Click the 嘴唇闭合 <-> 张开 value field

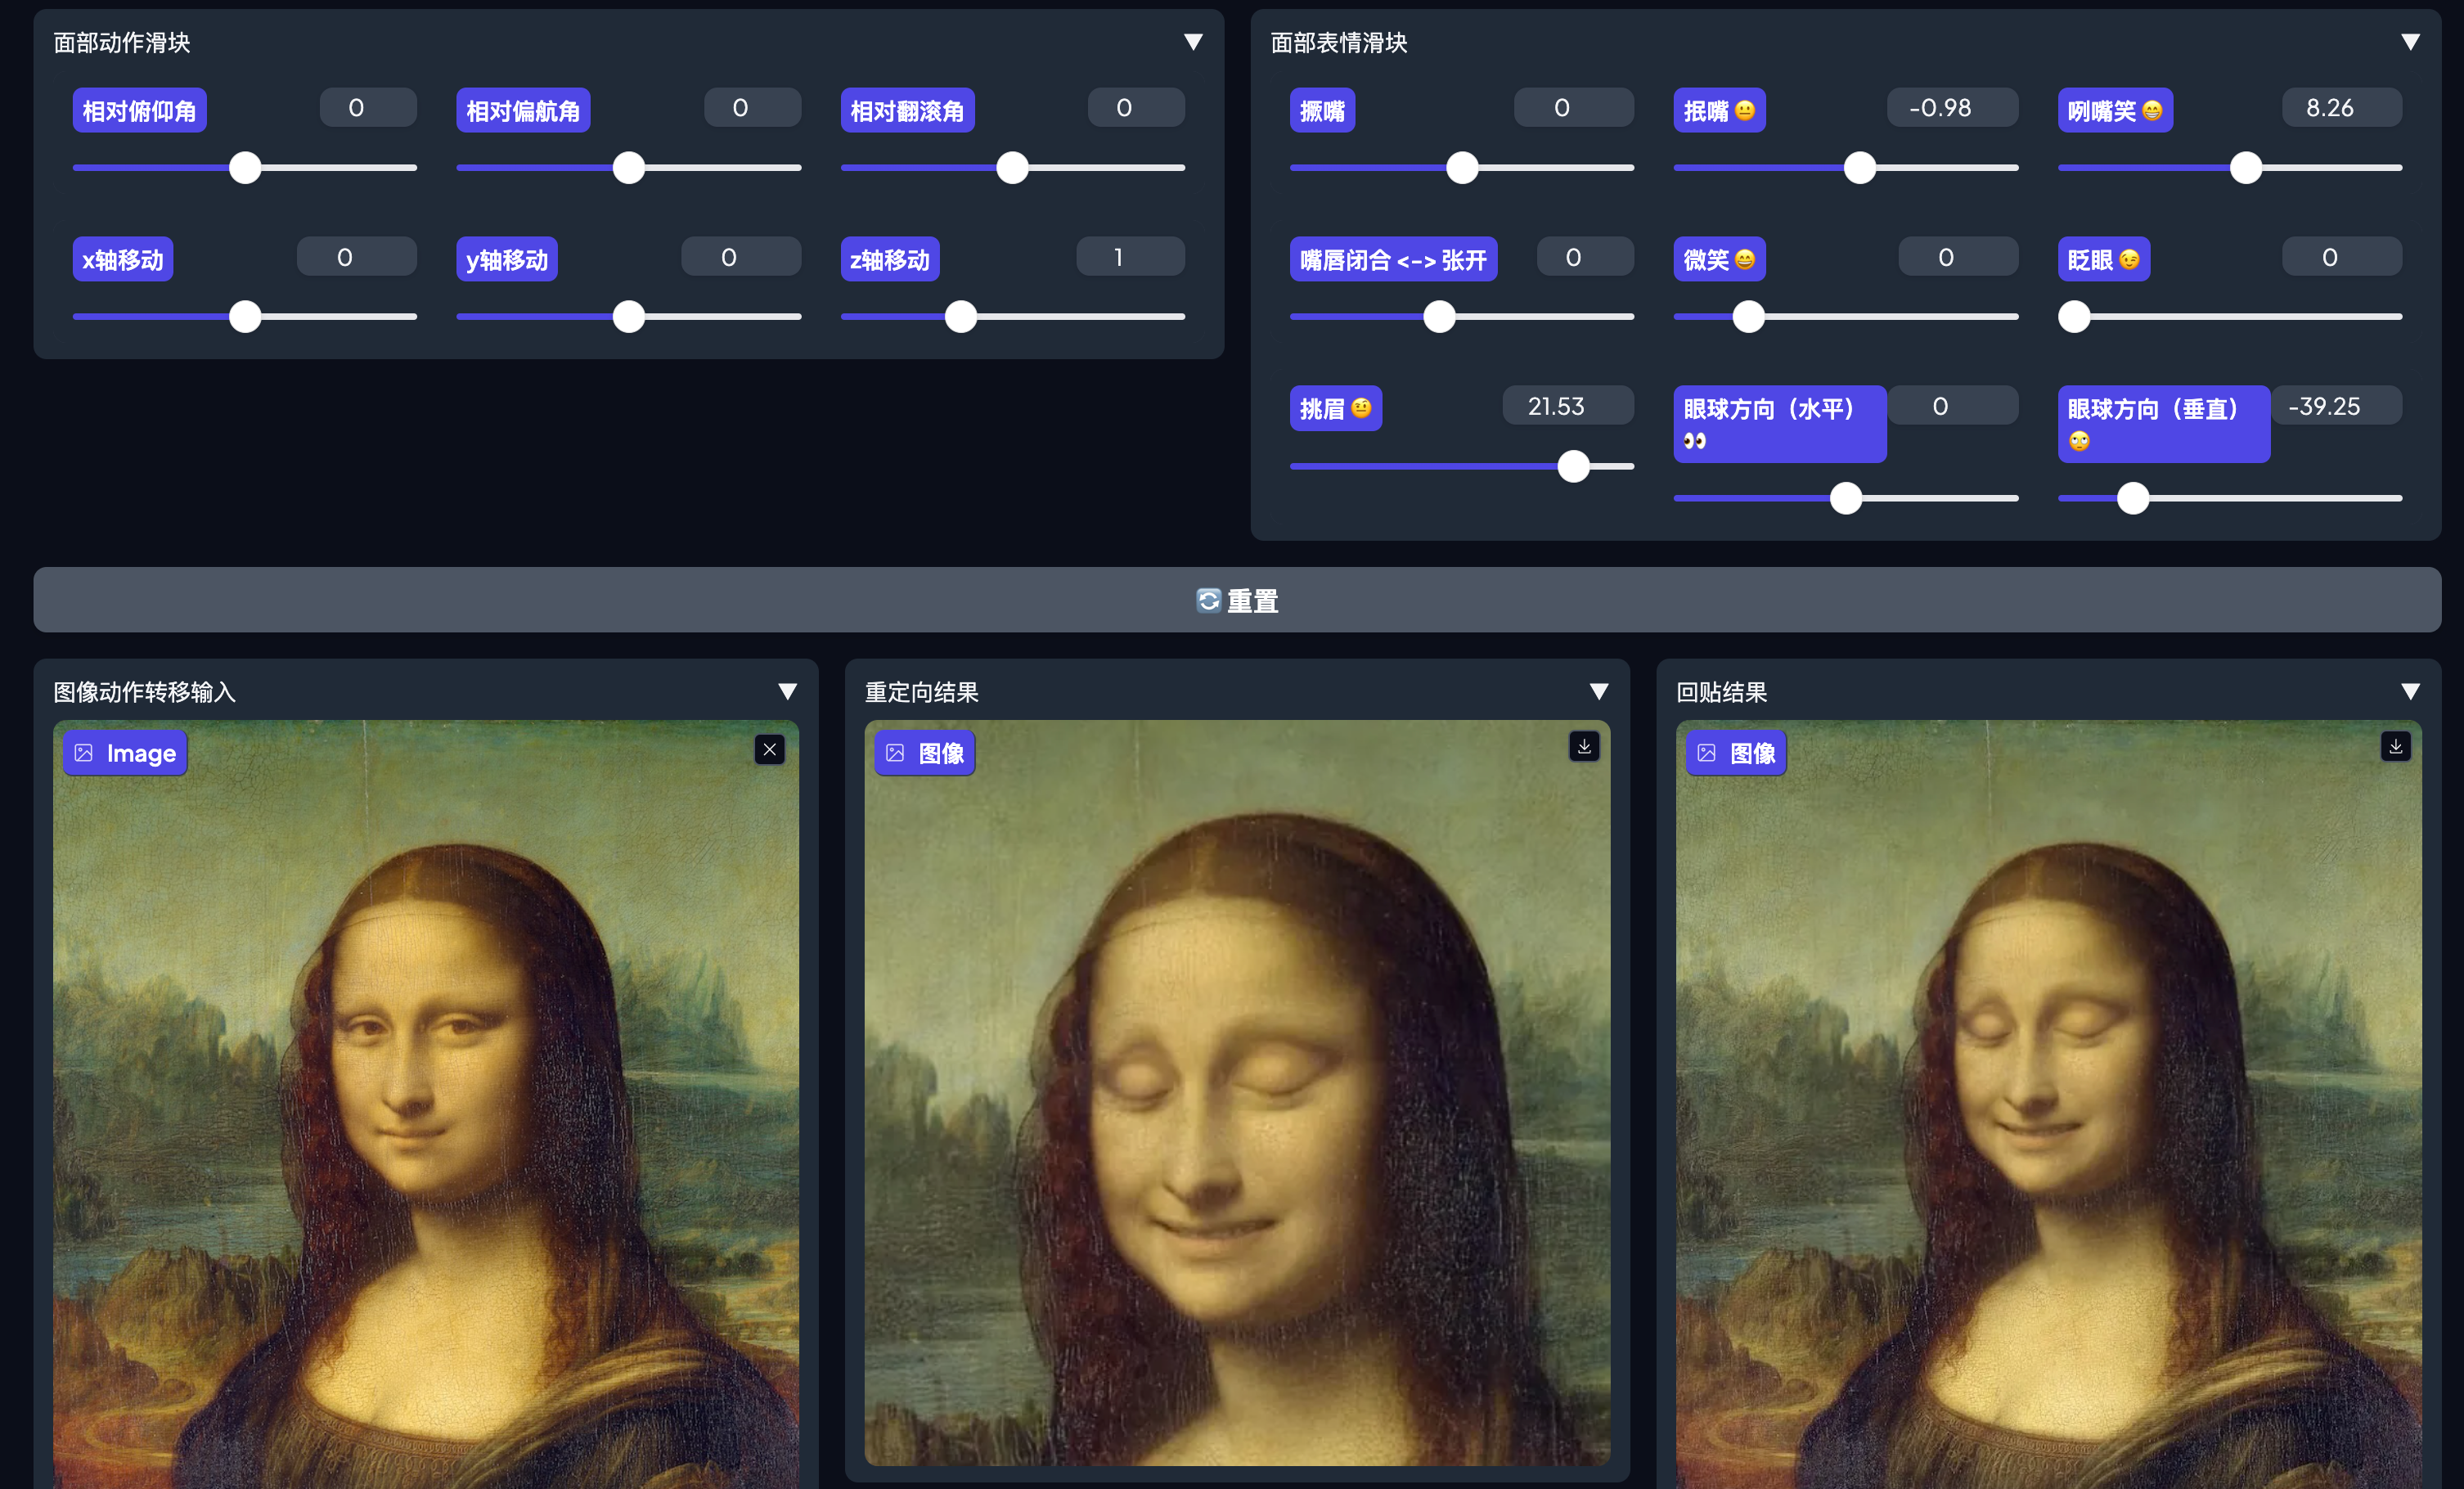(1585, 257)
